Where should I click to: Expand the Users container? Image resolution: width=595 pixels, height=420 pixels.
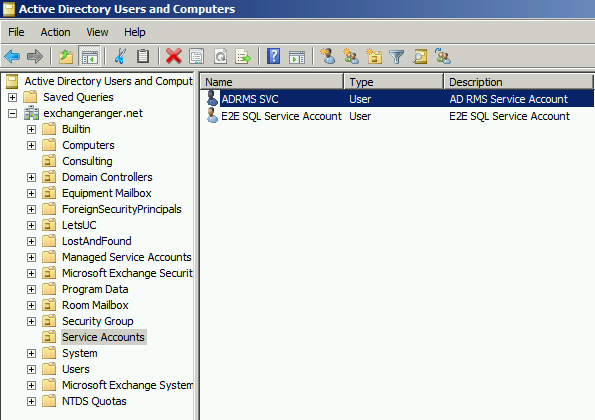[31, 369]
